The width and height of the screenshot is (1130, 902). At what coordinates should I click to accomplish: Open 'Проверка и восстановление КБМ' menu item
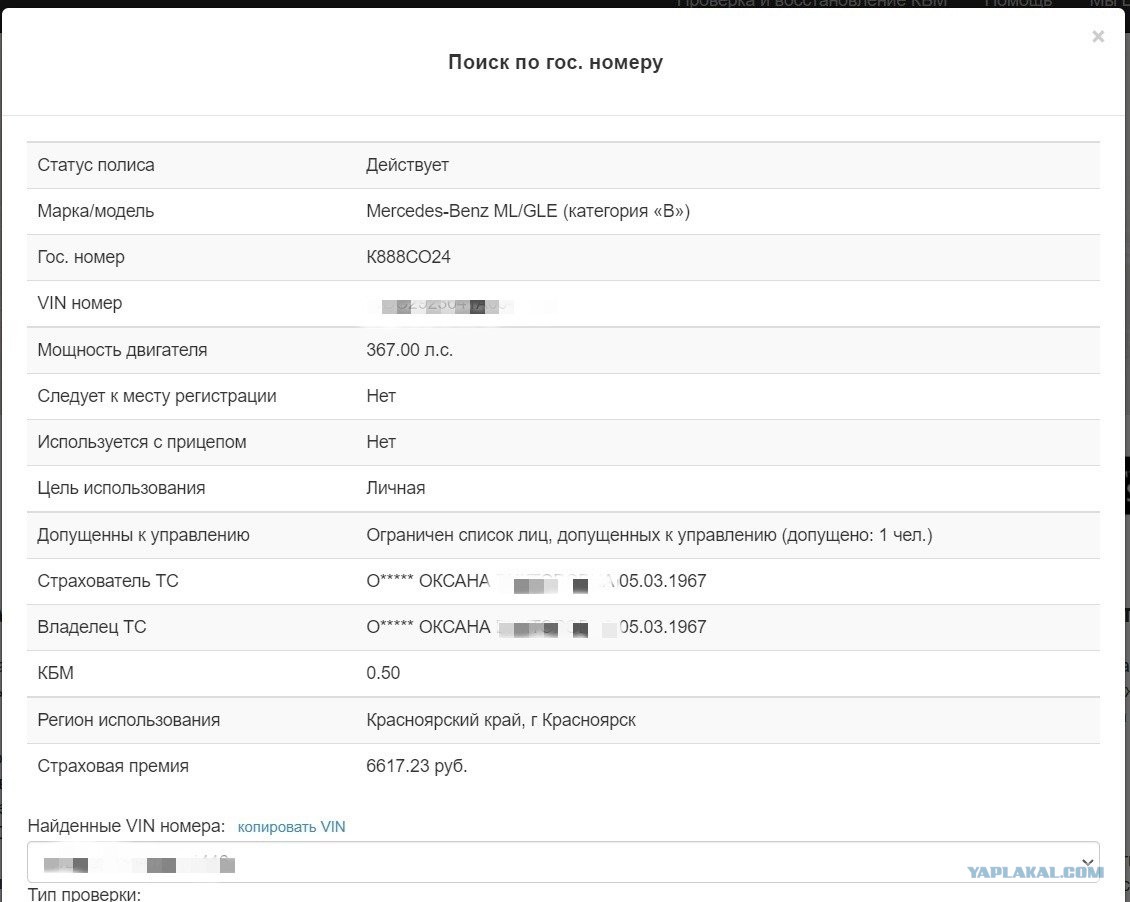tap(811, 4)
